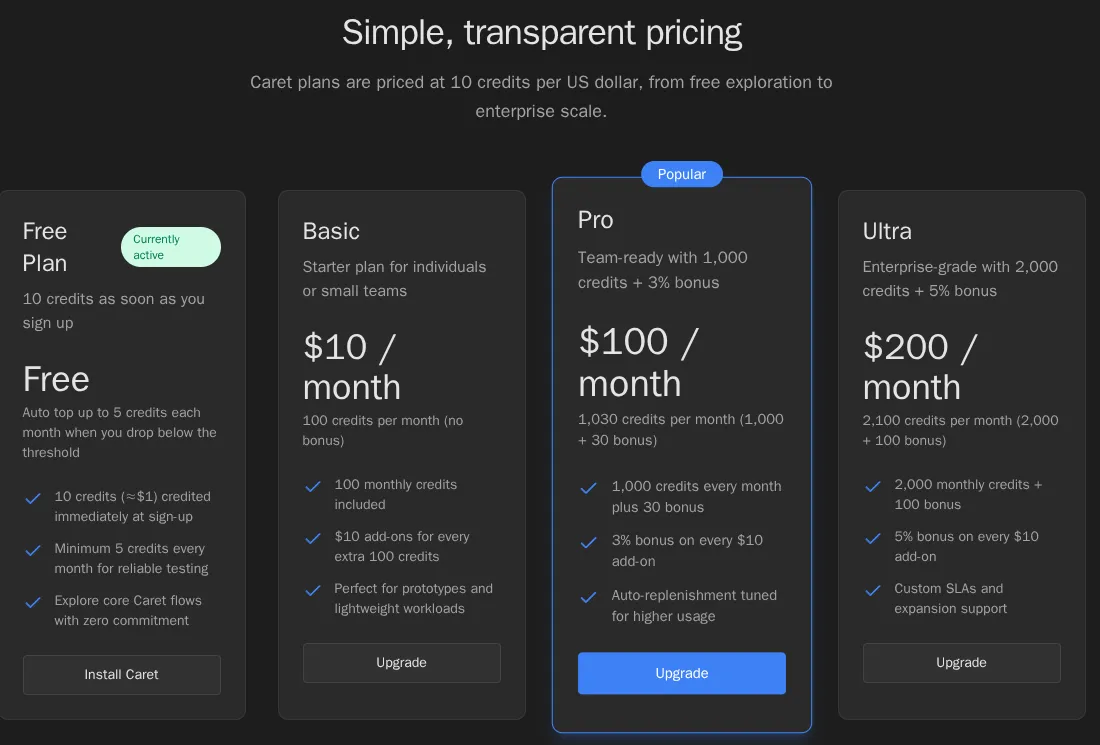Click checkmark beside 1,000 credits every month
1100x745 pixels.
tap(589, 488)
